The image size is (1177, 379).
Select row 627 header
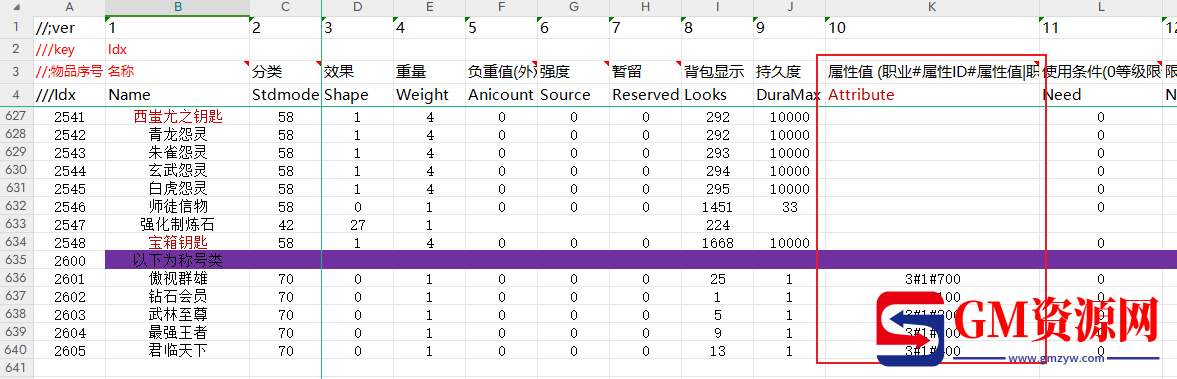click(17, 116)
